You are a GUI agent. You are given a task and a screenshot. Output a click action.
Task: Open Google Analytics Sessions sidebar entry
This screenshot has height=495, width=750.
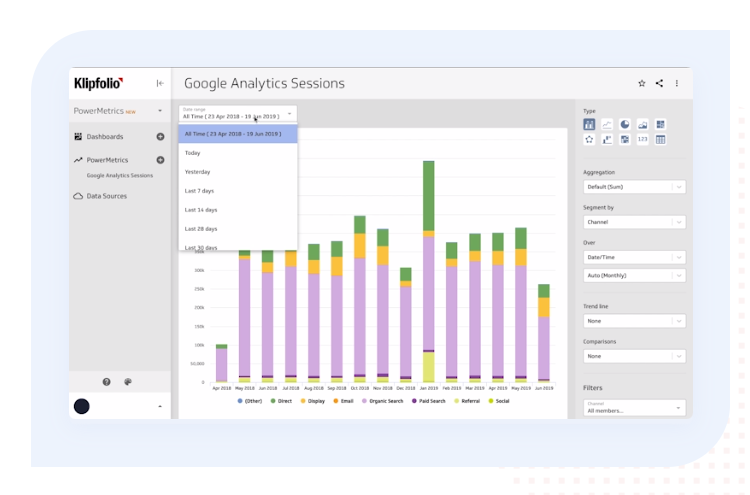tap(120, 176)
